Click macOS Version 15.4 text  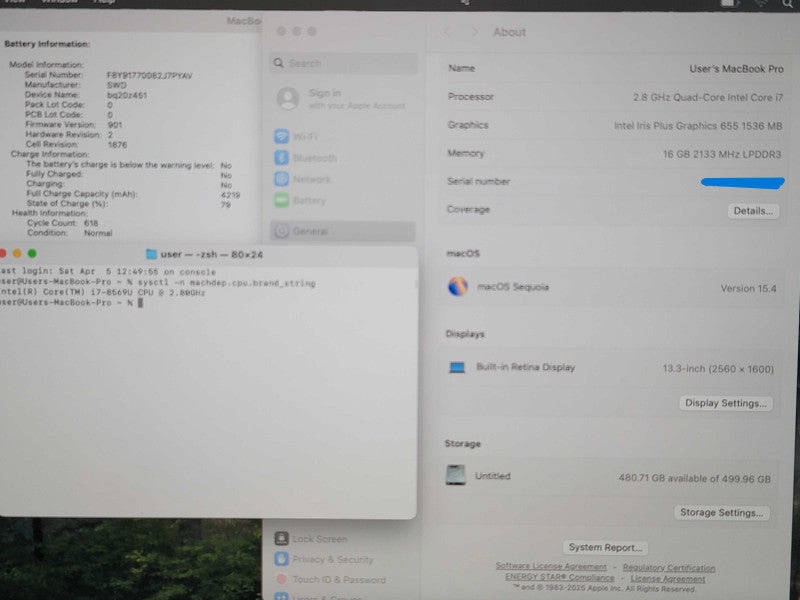748,289
